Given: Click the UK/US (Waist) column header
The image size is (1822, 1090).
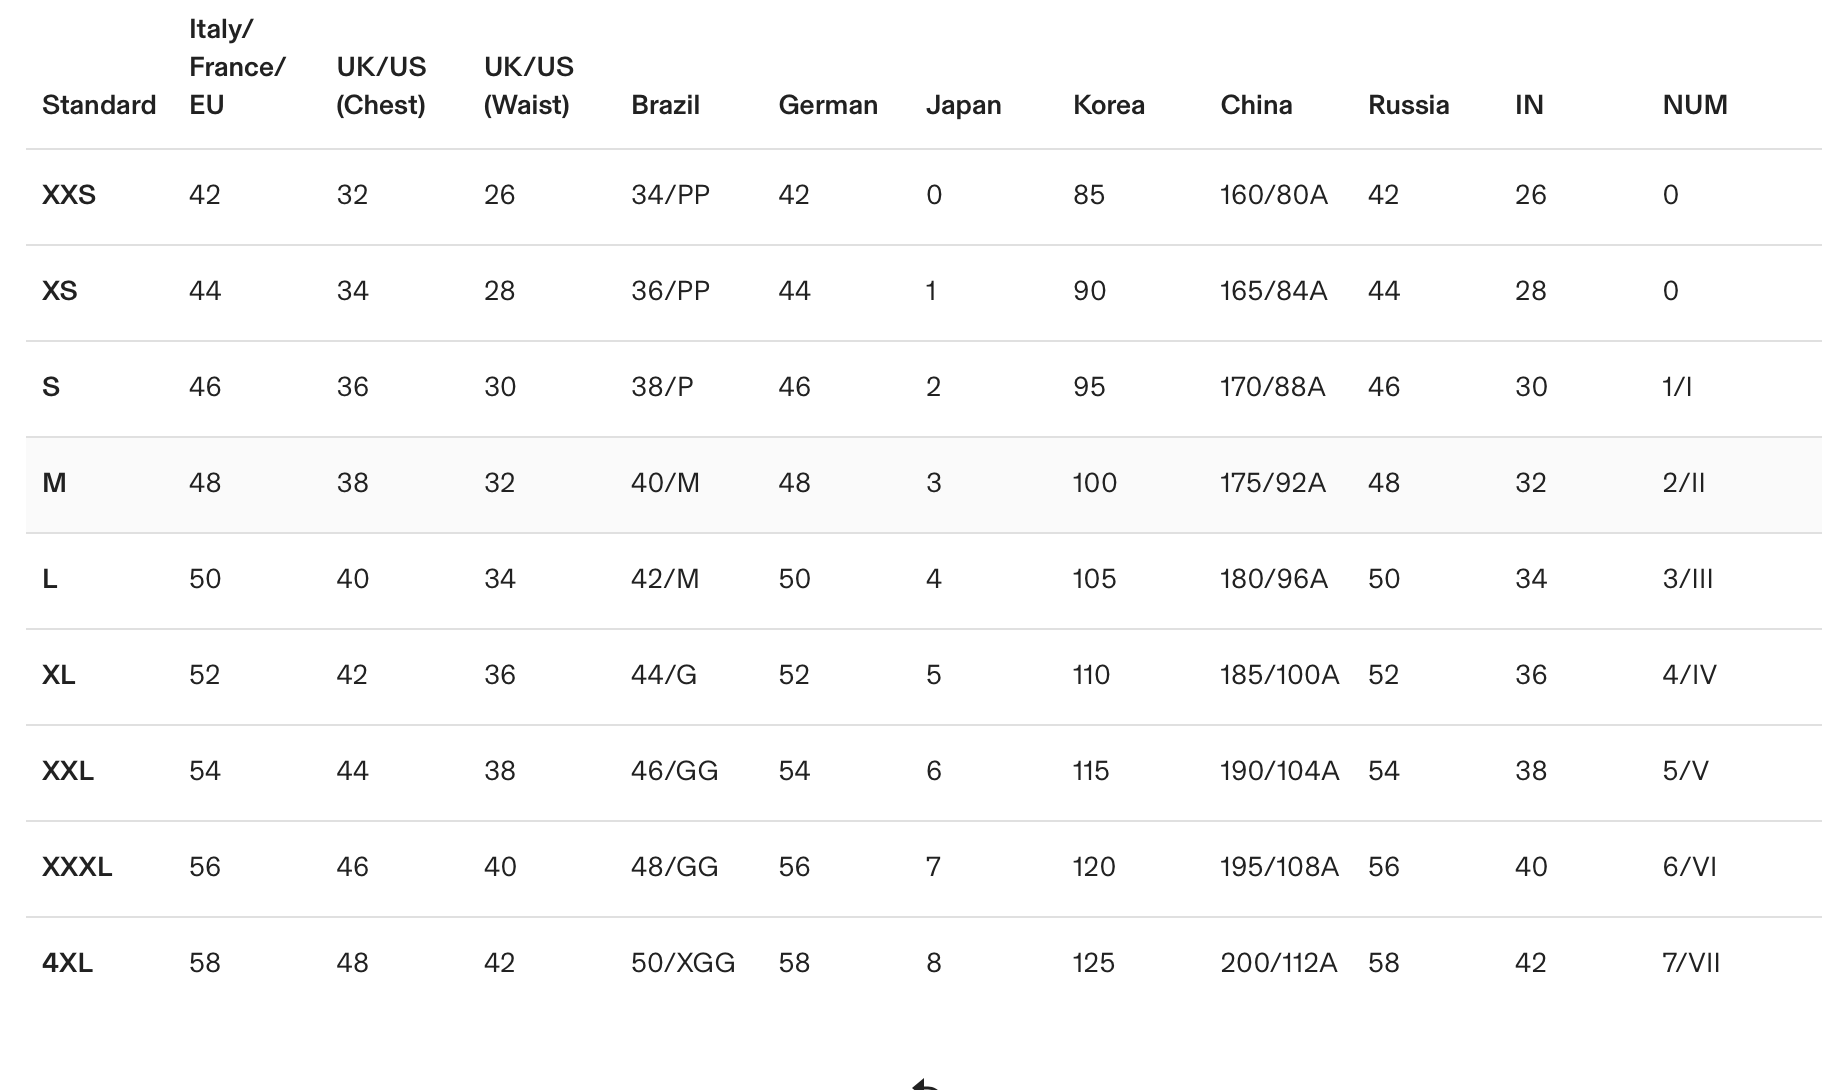Looking at the screenshot, I should (x=528, y=86).
